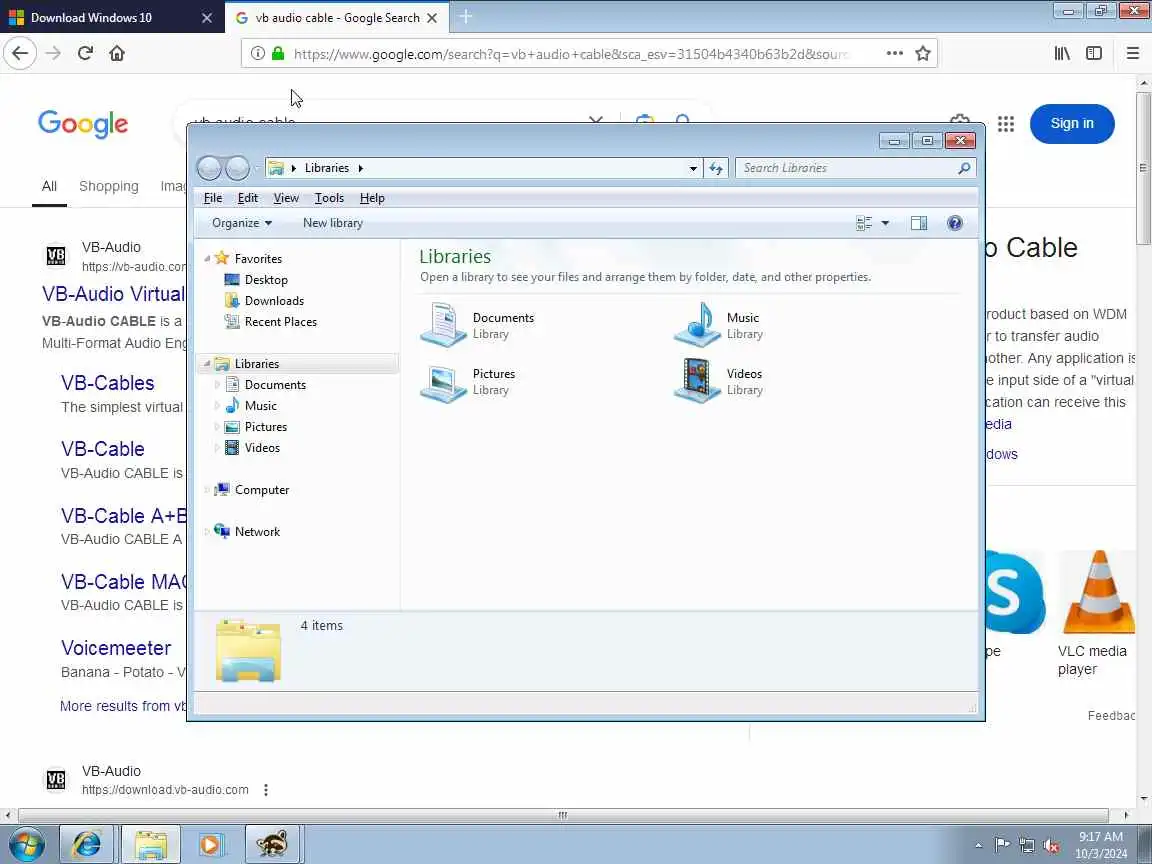Click the Explorer forward navigation button
The image size is (1152, 864).
(237, 168)
